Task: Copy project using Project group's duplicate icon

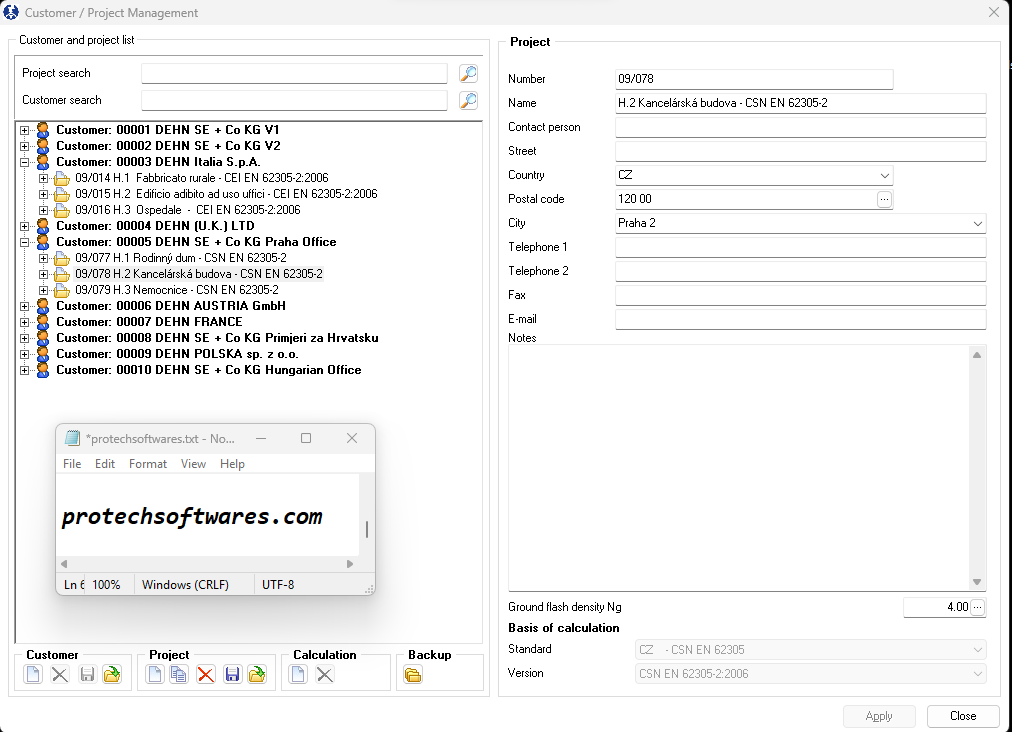Action: coord(179,675)
